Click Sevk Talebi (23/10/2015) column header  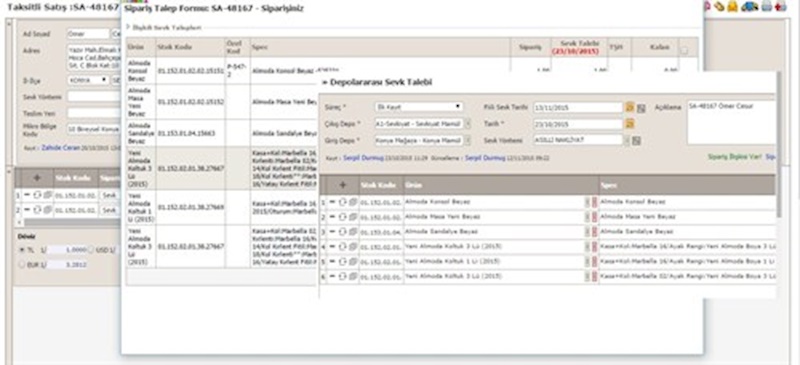point(579,46)
